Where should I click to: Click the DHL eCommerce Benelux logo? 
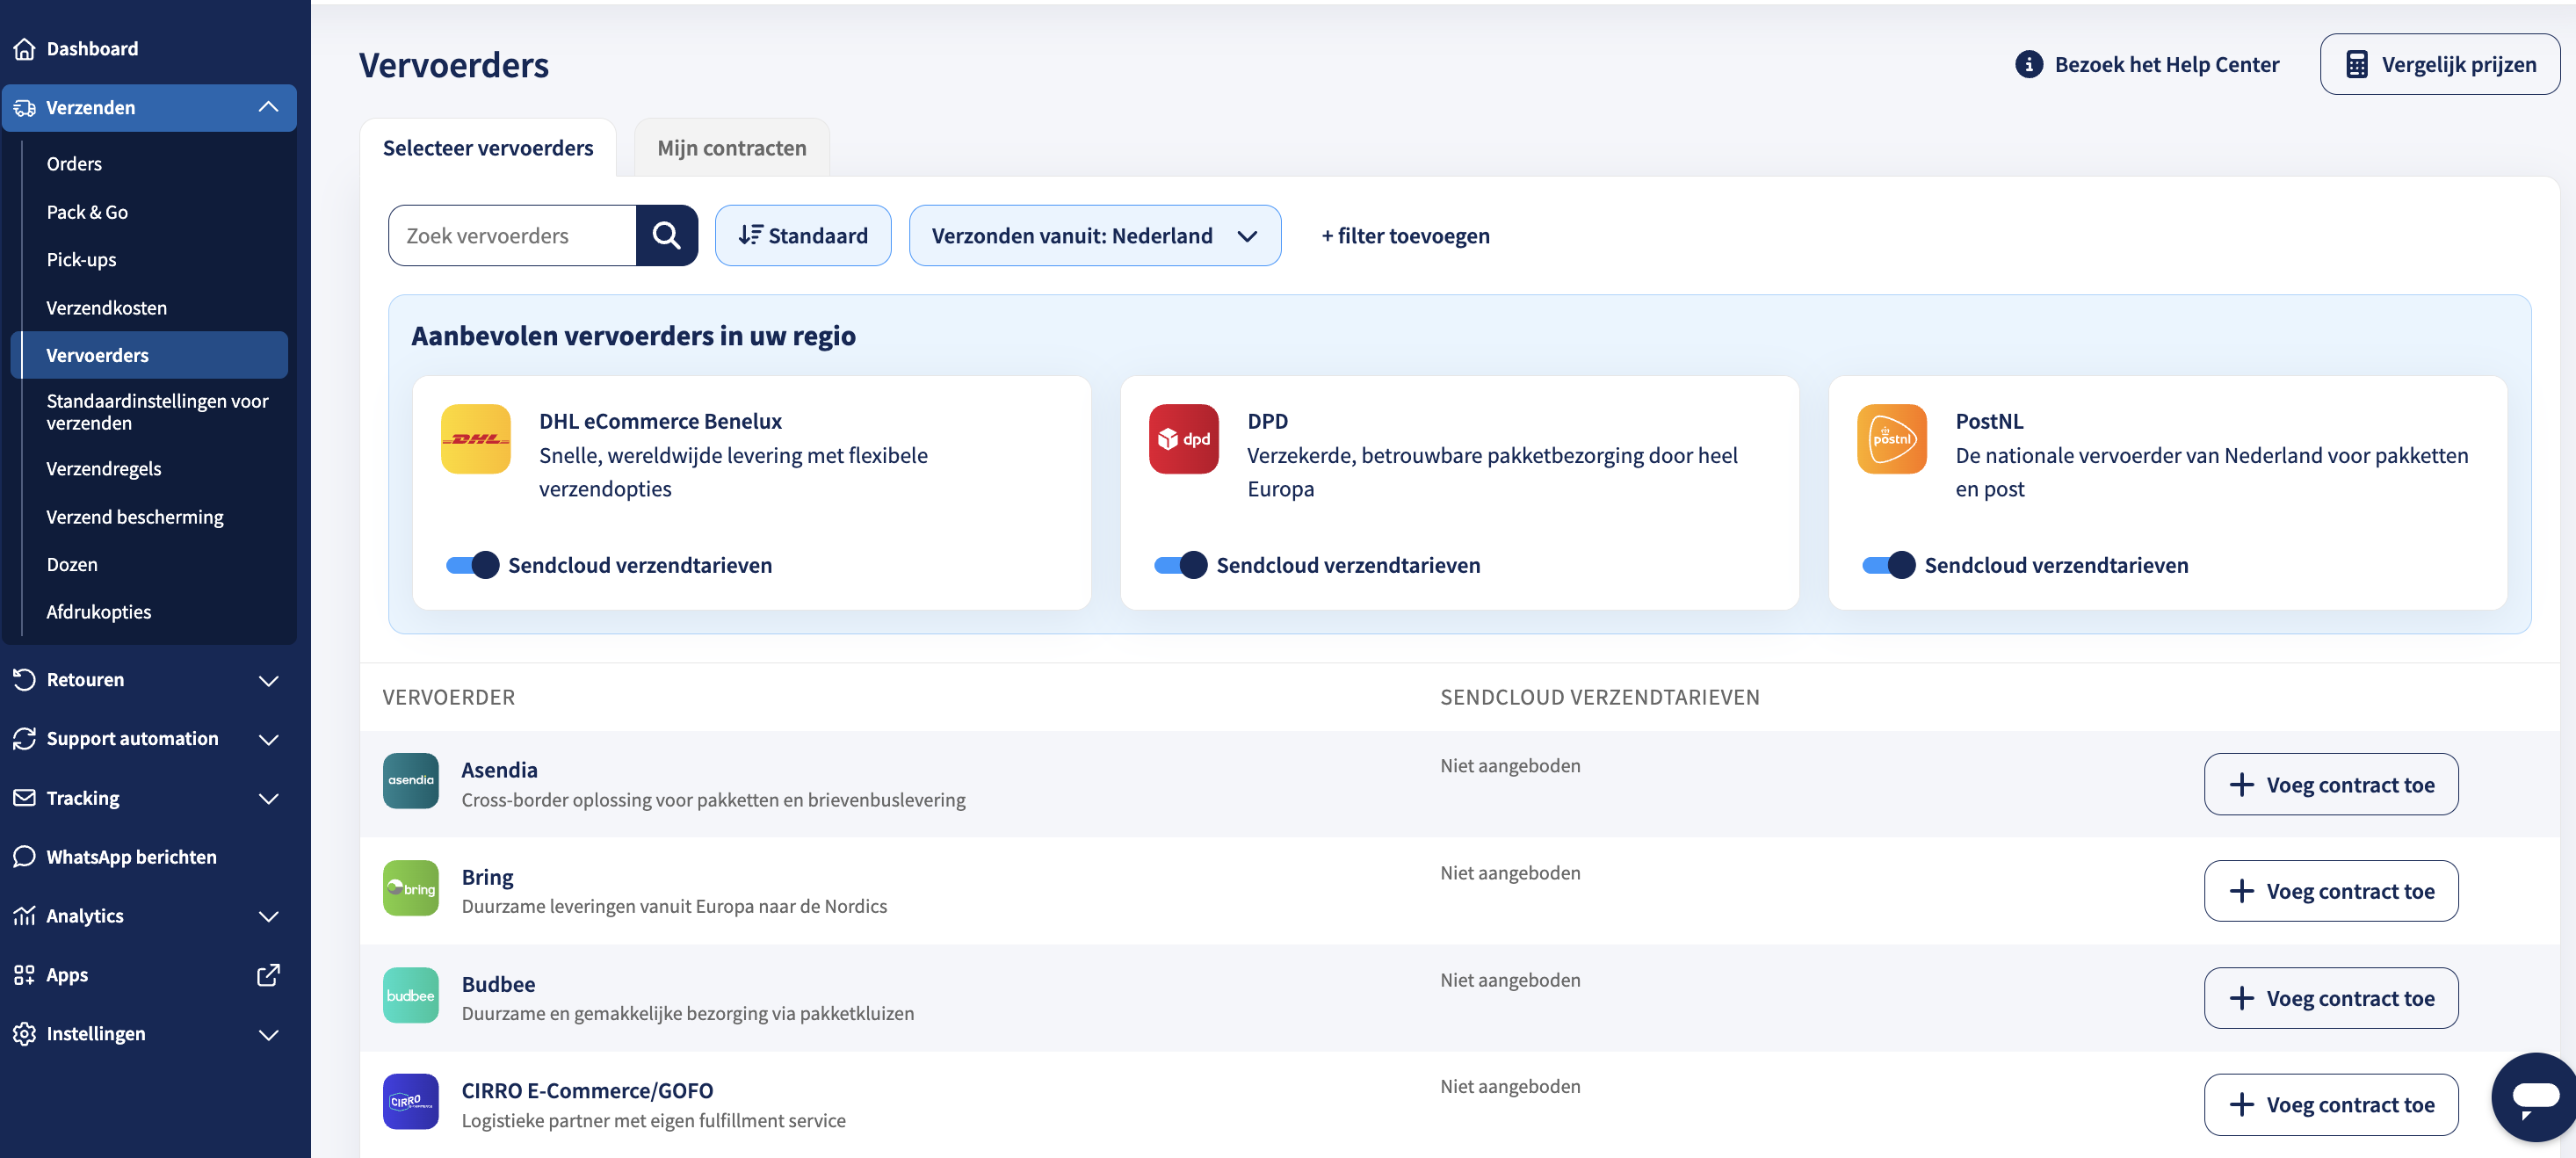click(476, 438)
